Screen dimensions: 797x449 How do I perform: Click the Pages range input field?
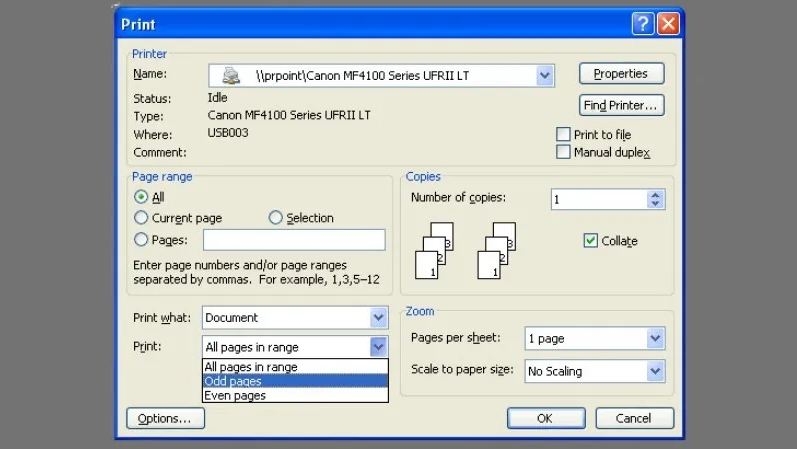294,240
